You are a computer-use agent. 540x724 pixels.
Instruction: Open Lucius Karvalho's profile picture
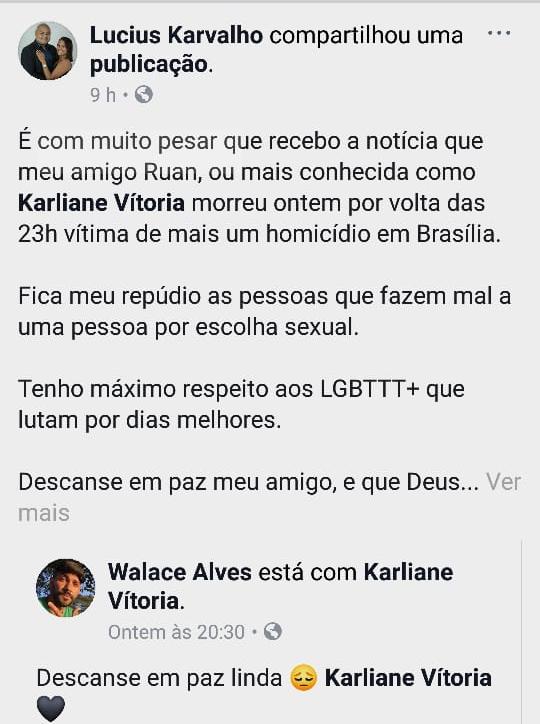coord(48,51)
